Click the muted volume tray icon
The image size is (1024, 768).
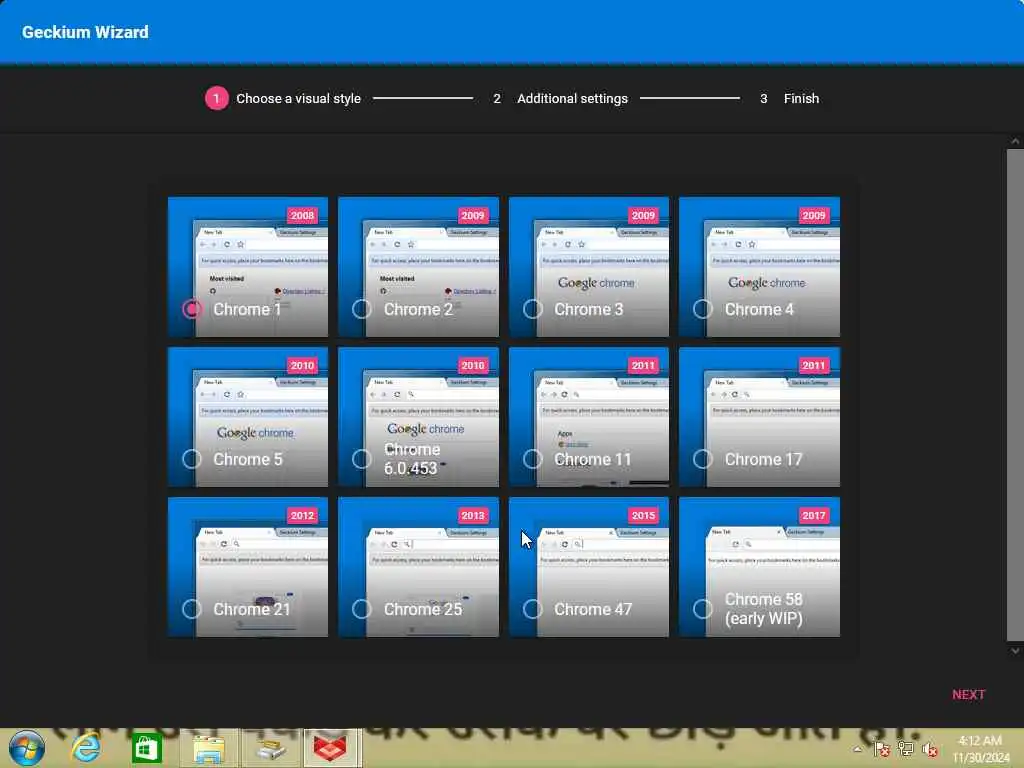pyautogui.click(x=930, y=750)
